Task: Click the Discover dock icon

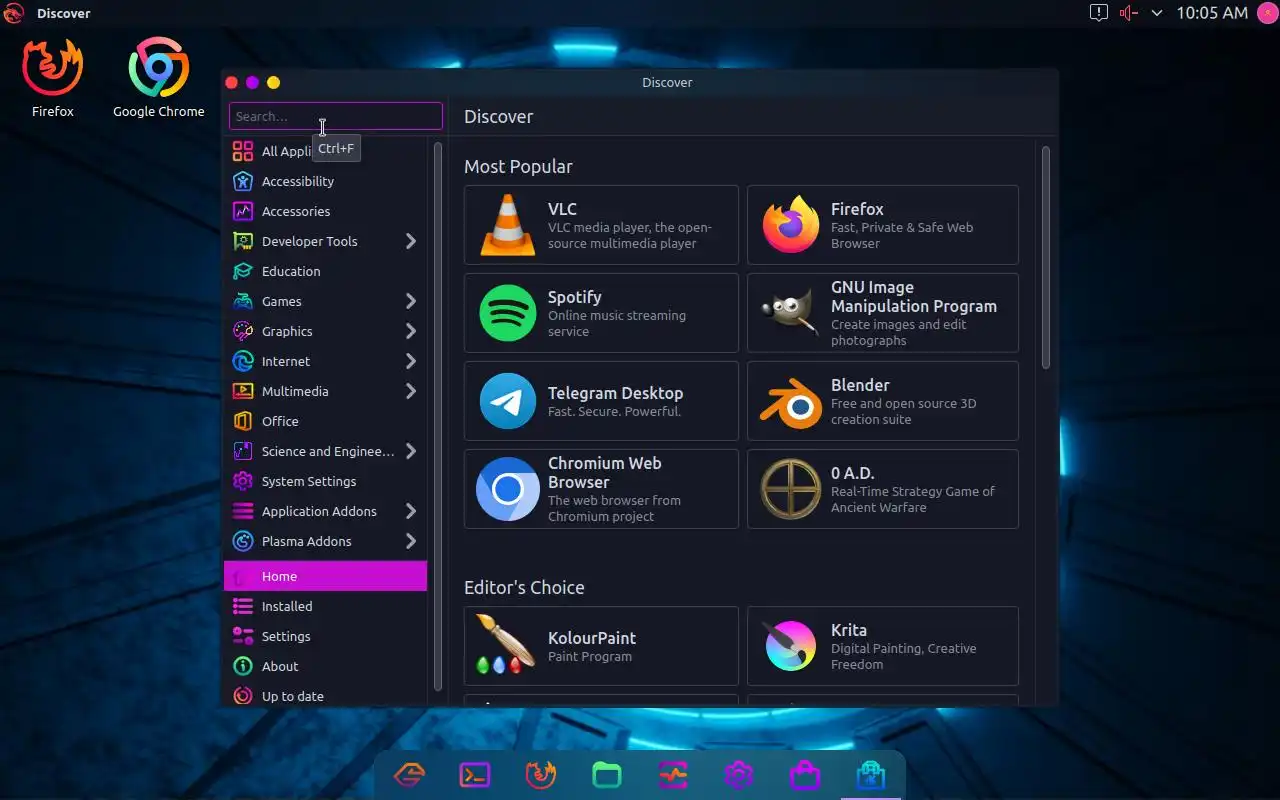Action: (x=871, y=775)
